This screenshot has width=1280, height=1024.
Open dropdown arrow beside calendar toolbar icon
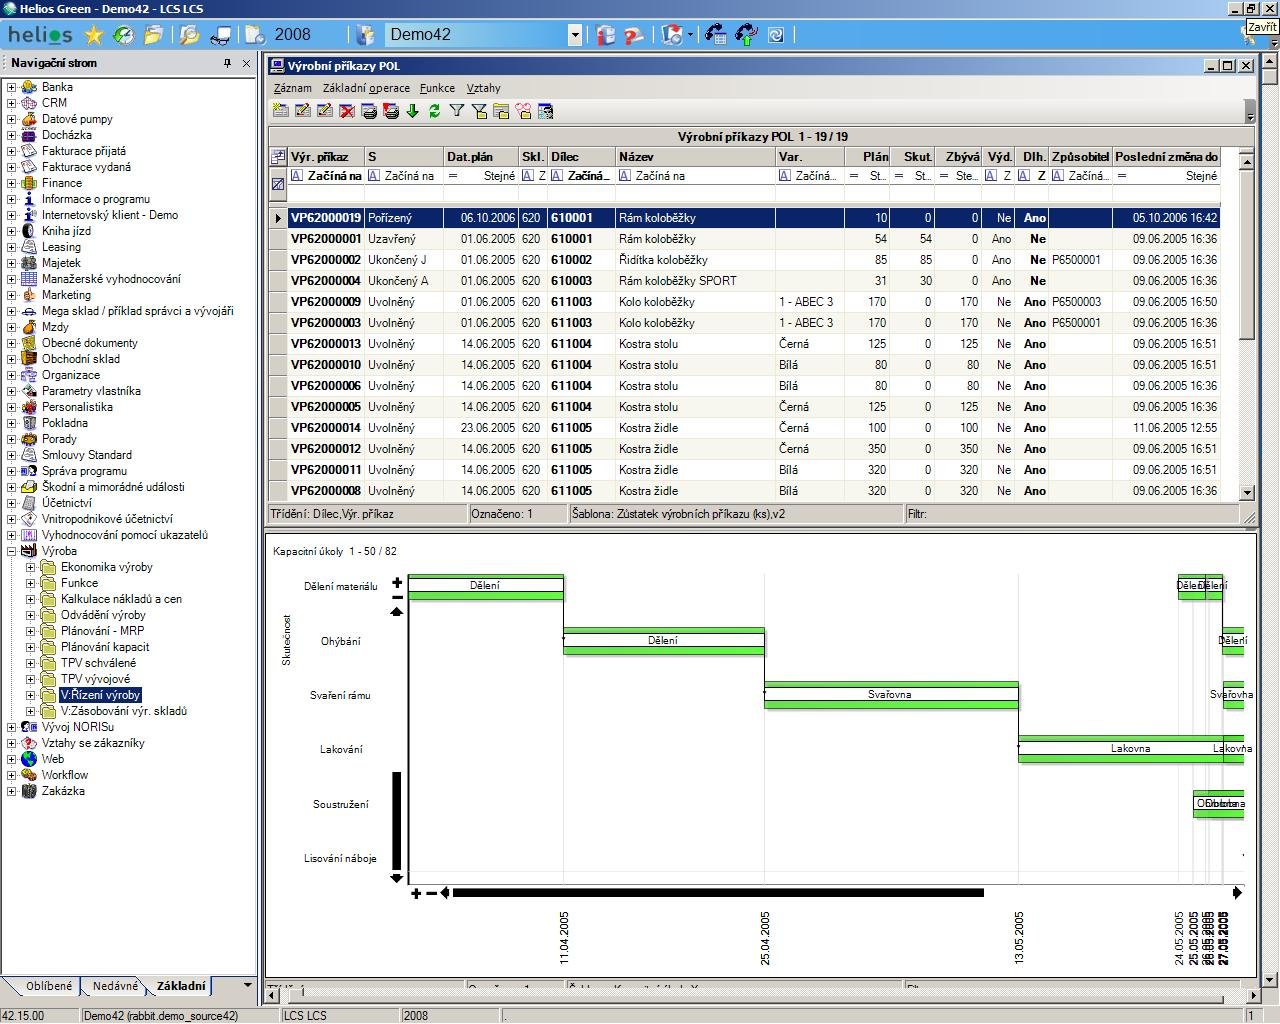(x=691, y=35)
